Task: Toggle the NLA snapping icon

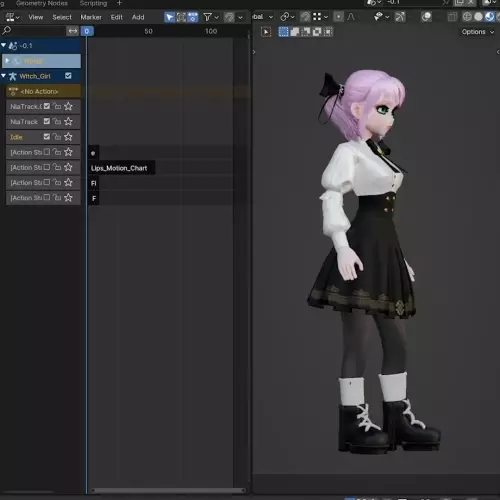Action: tap(229, 17)
